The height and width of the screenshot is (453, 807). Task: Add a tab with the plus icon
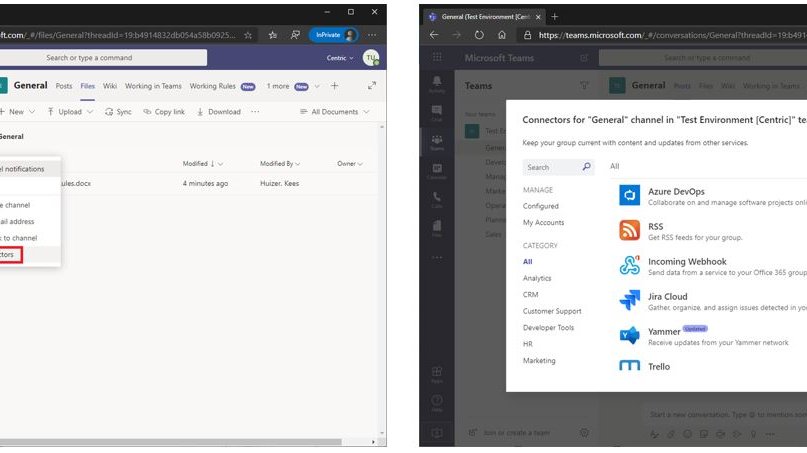[335, 86]
